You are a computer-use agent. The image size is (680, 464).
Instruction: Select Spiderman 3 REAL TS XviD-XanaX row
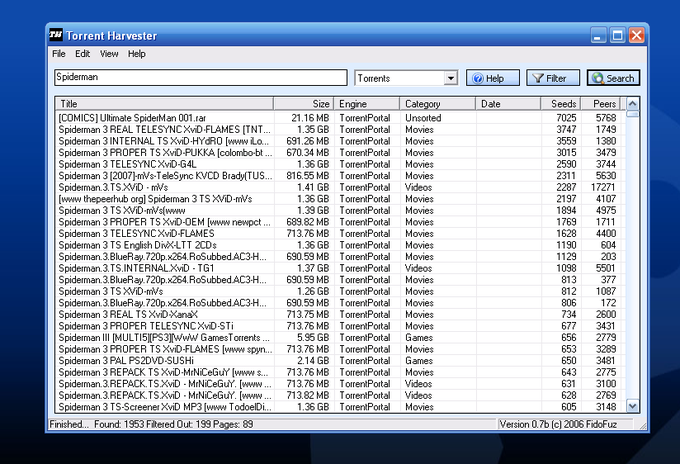click(342, 314)
